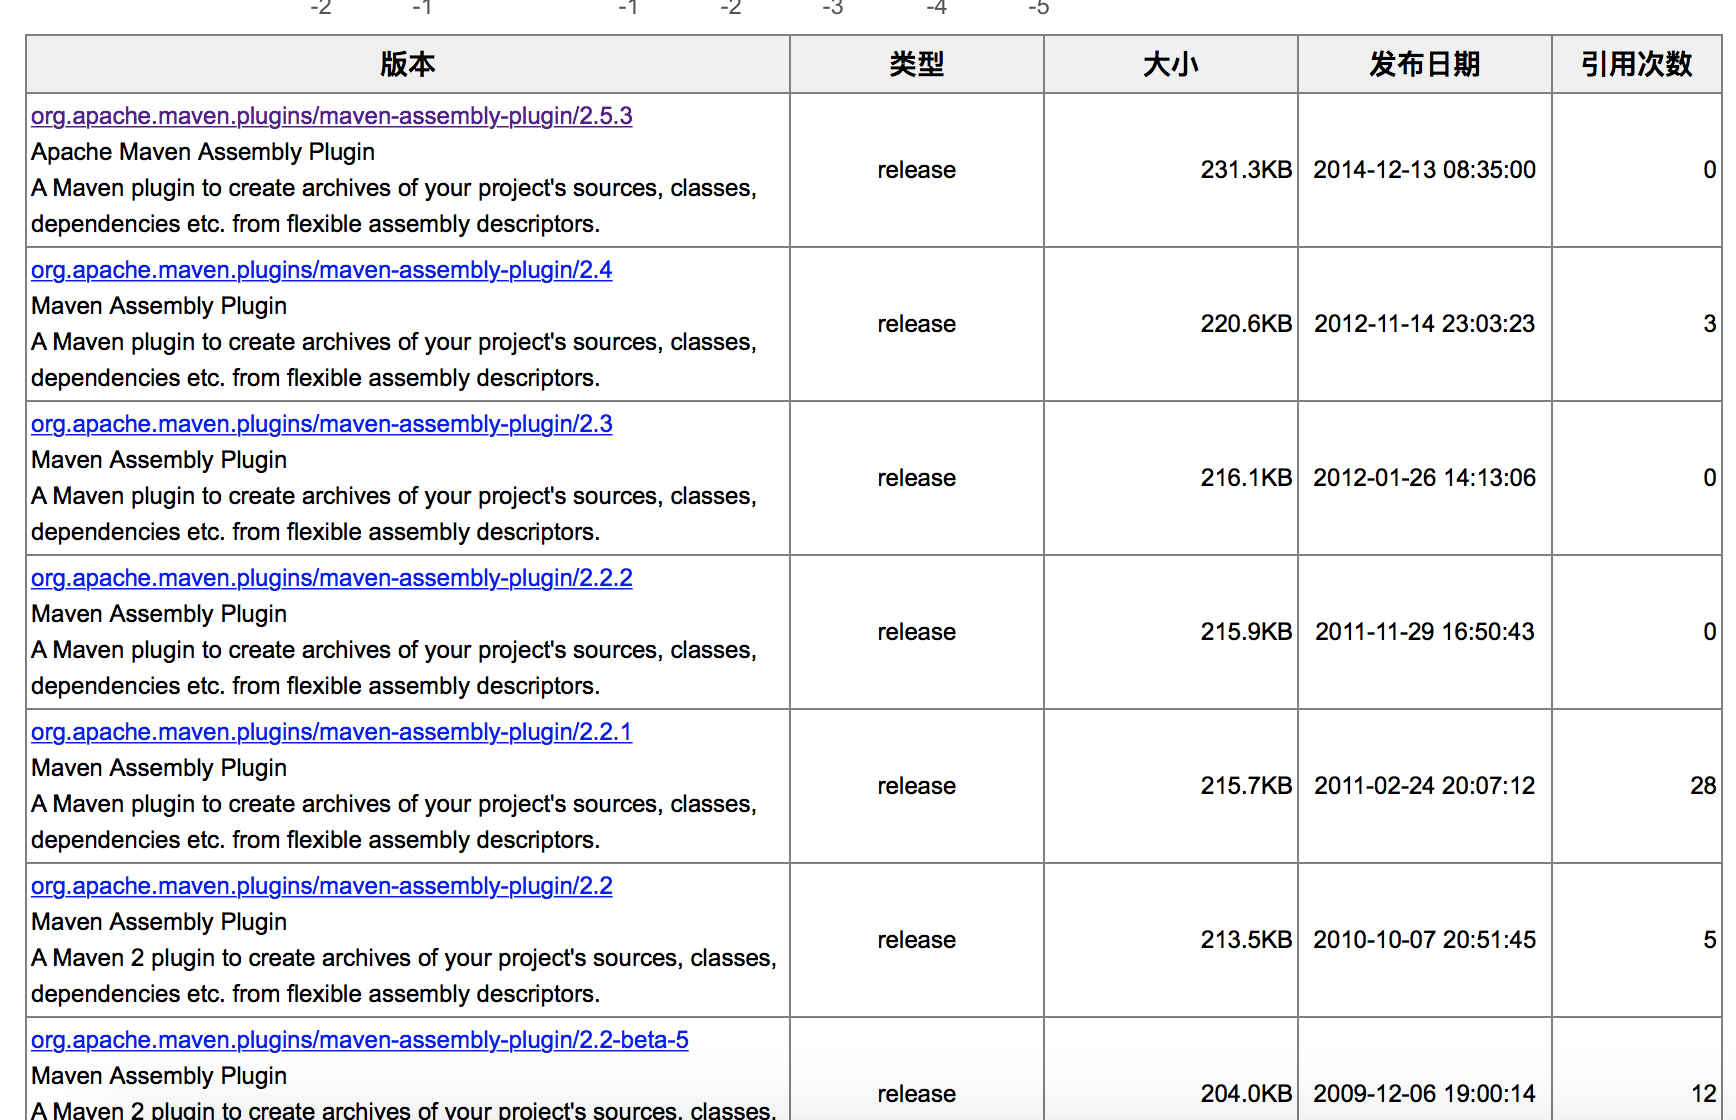Click the reference count 28
1736x1120 pixels.
1704,786
